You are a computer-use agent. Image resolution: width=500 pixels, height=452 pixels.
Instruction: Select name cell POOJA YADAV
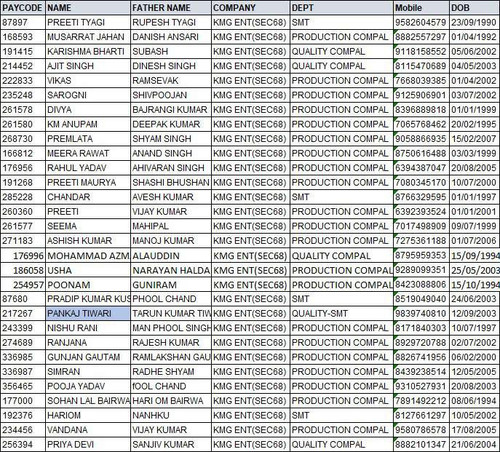click(88, 386)
